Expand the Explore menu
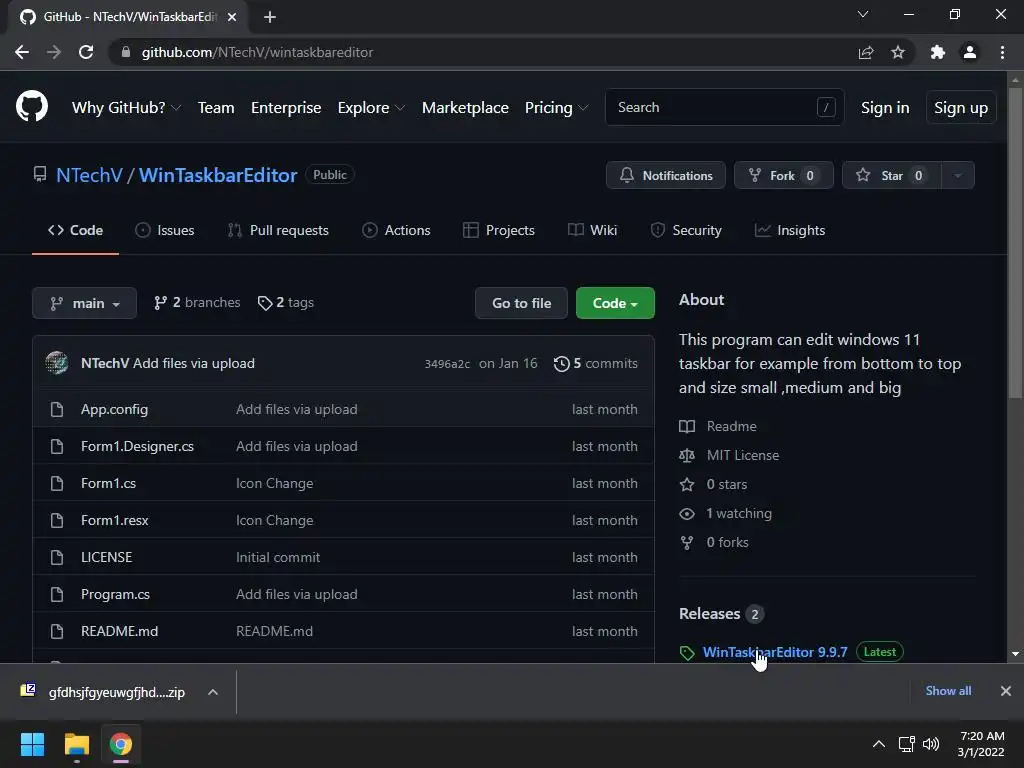This screenshot has height=768, width=1024. click(x=371, y=108)
